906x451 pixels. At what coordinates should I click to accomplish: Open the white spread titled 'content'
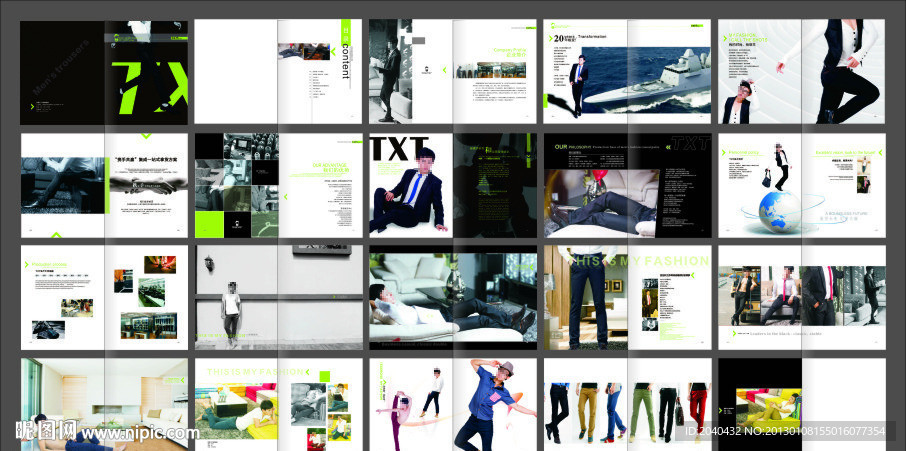pyautogui.click(x=278, y=71)
